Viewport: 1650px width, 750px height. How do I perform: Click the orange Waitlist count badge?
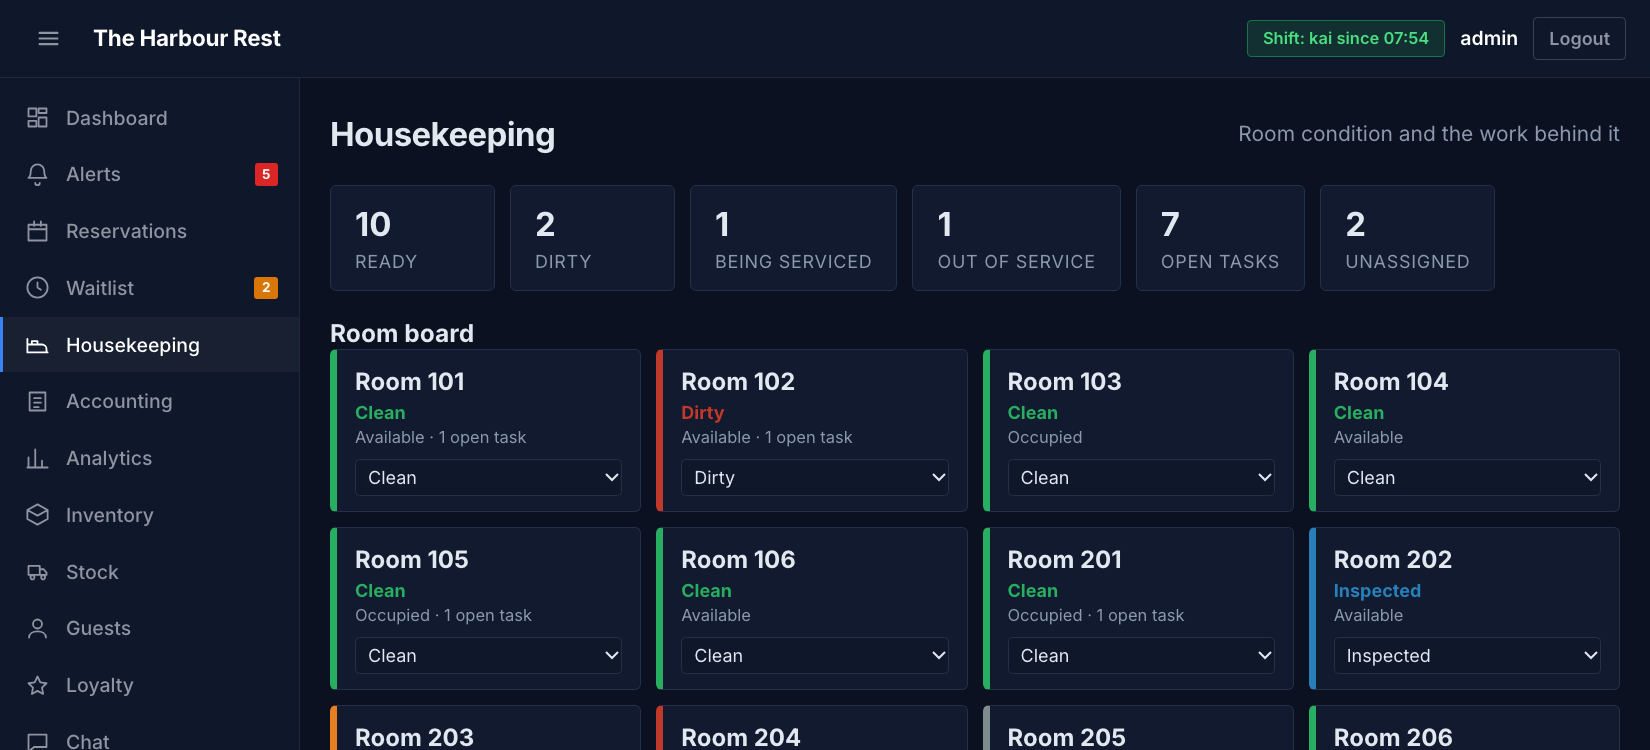266,288
